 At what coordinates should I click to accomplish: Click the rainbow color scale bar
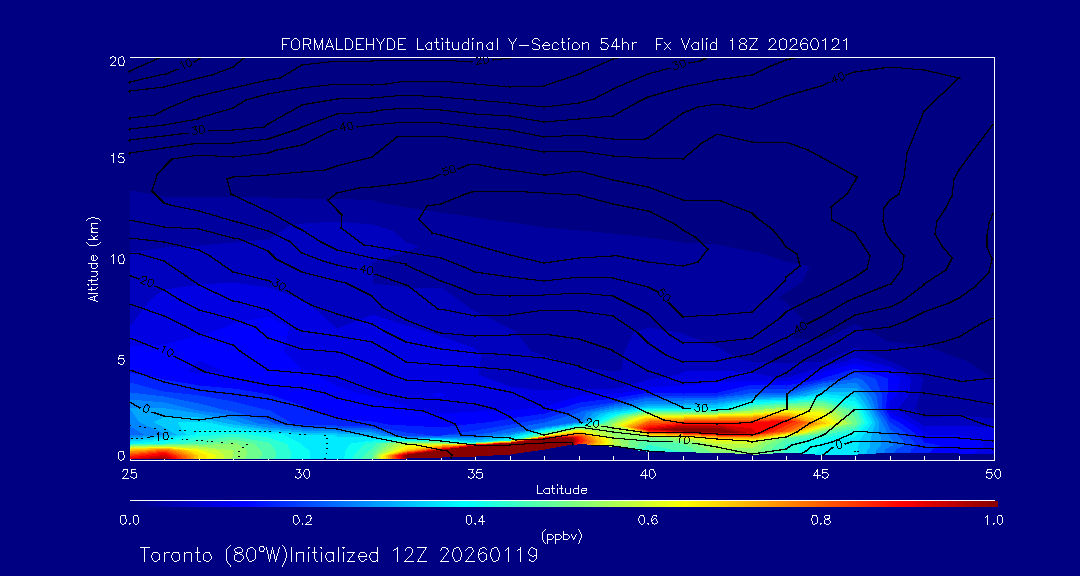563,504
